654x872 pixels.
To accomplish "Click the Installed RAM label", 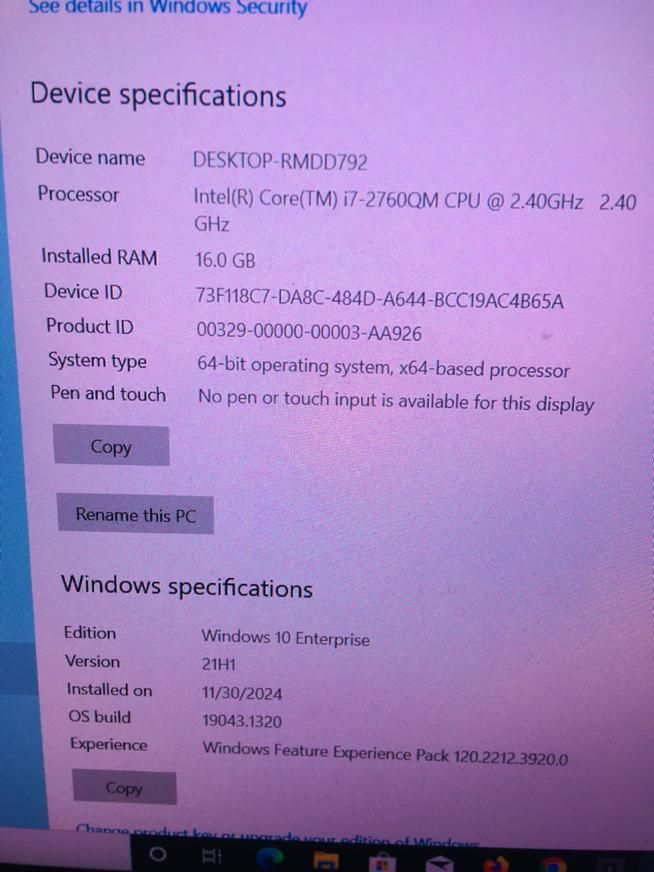I will point(100,256).
